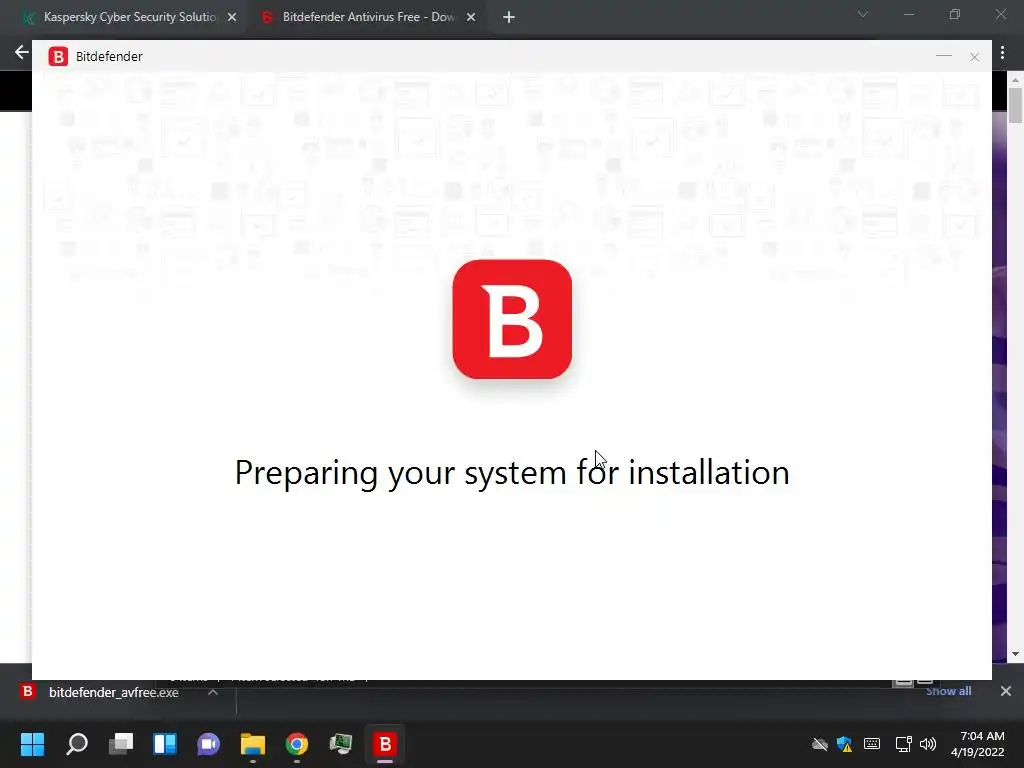Open the volume tray icon
Viewport: 1024px width, 768px height.
point(928,744)
